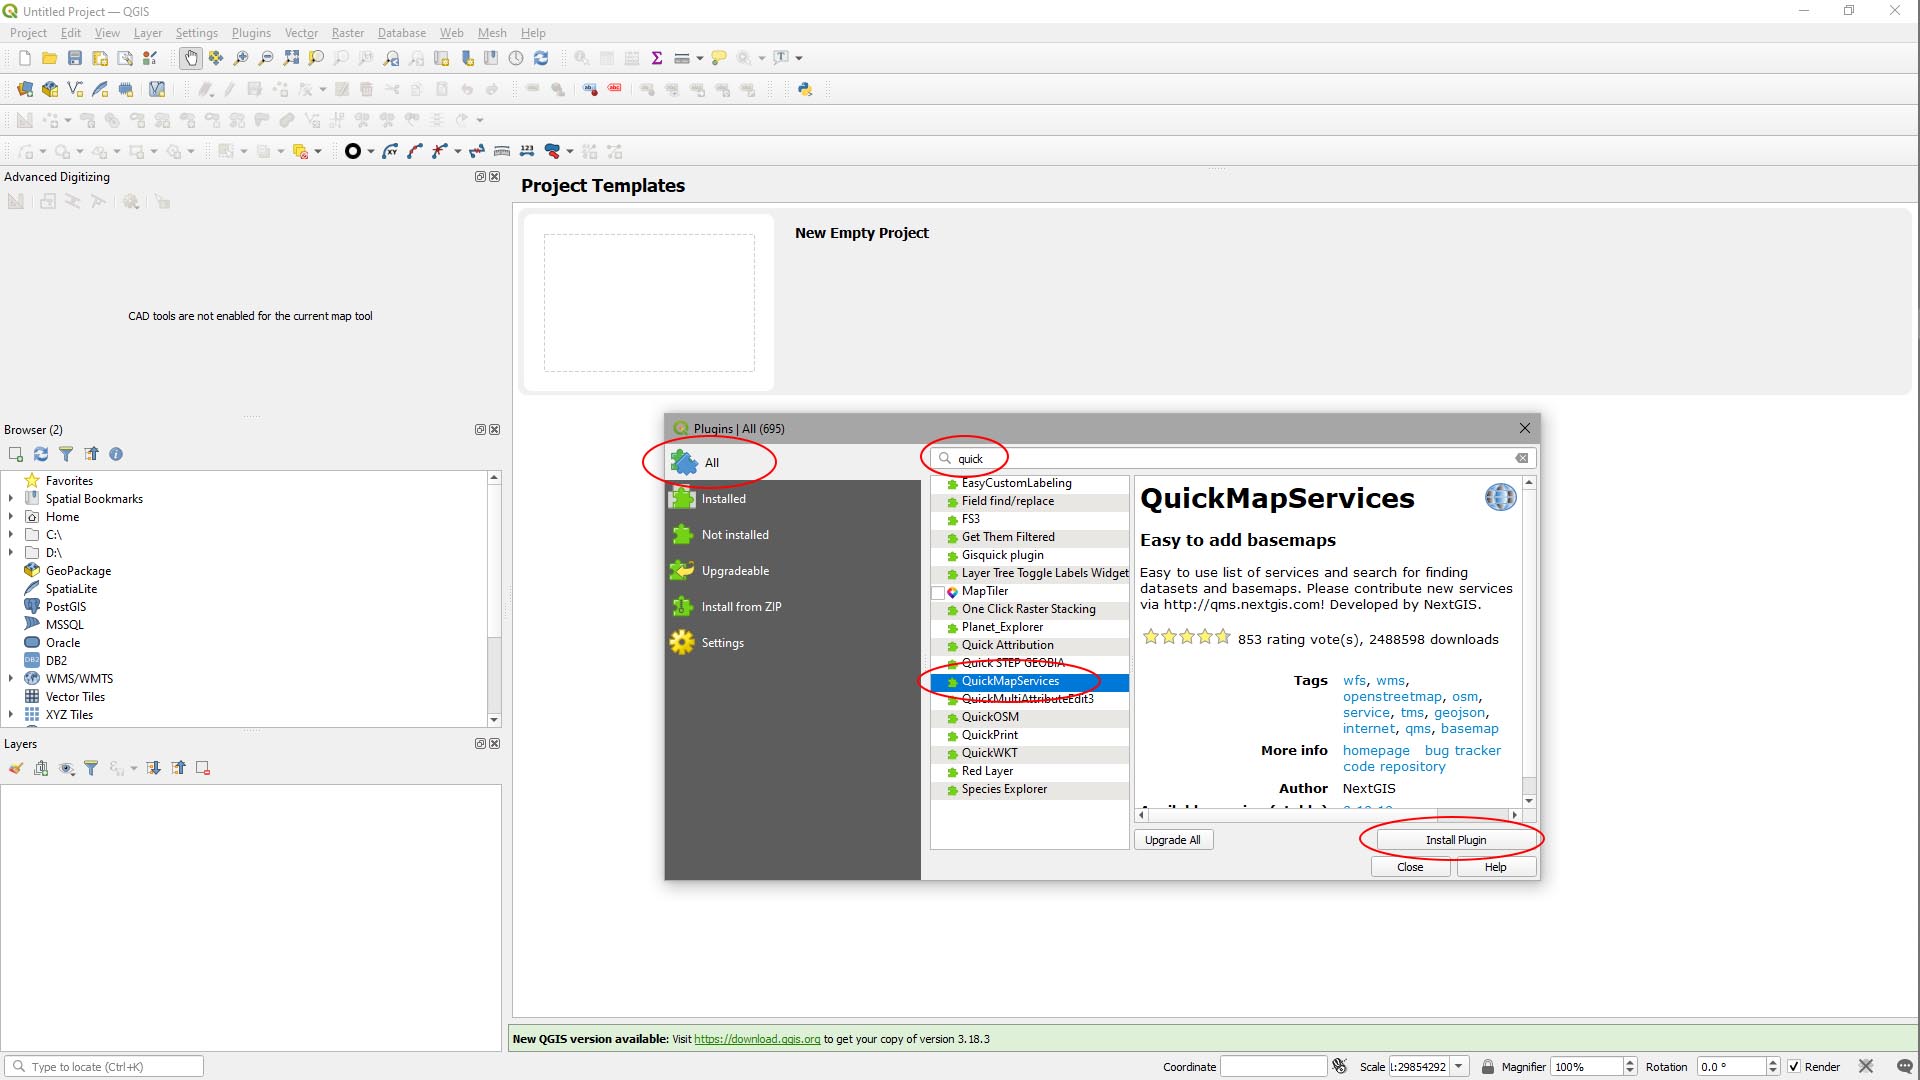Select QuickOSM in the plugin list
The image size is (1920, 1080).
tap(1030, 717)
